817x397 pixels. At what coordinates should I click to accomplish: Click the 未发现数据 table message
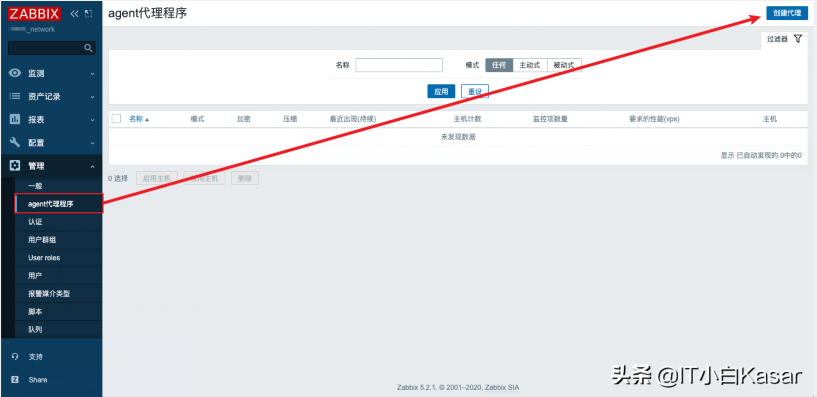[x=458, y=137]
